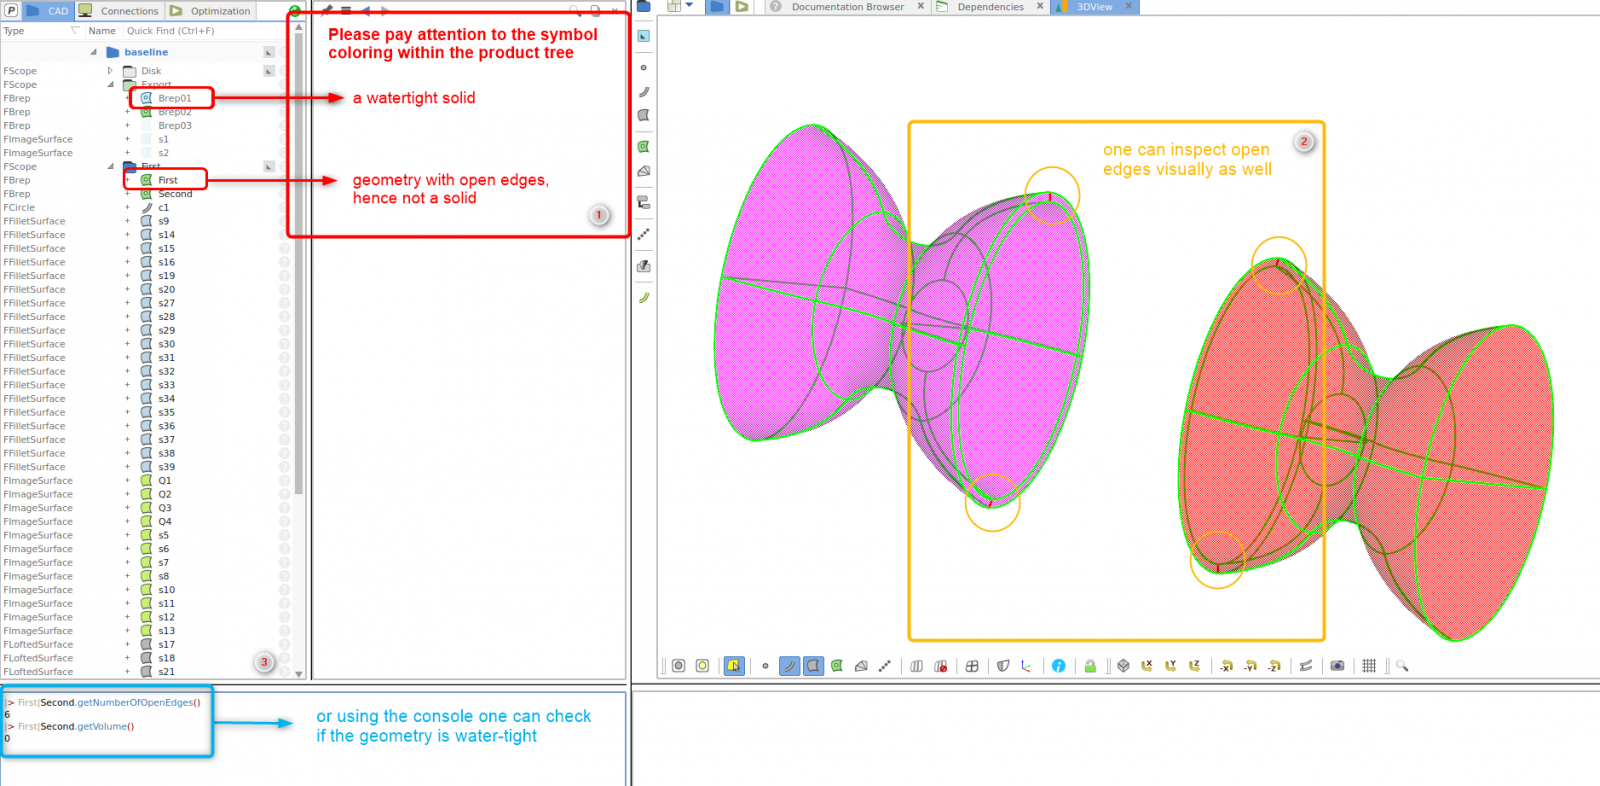This screenshot has width=1600, height=786.
Task: Click the point filter dot icon in bottom toolbar
Action: click(x=765, y=666)
